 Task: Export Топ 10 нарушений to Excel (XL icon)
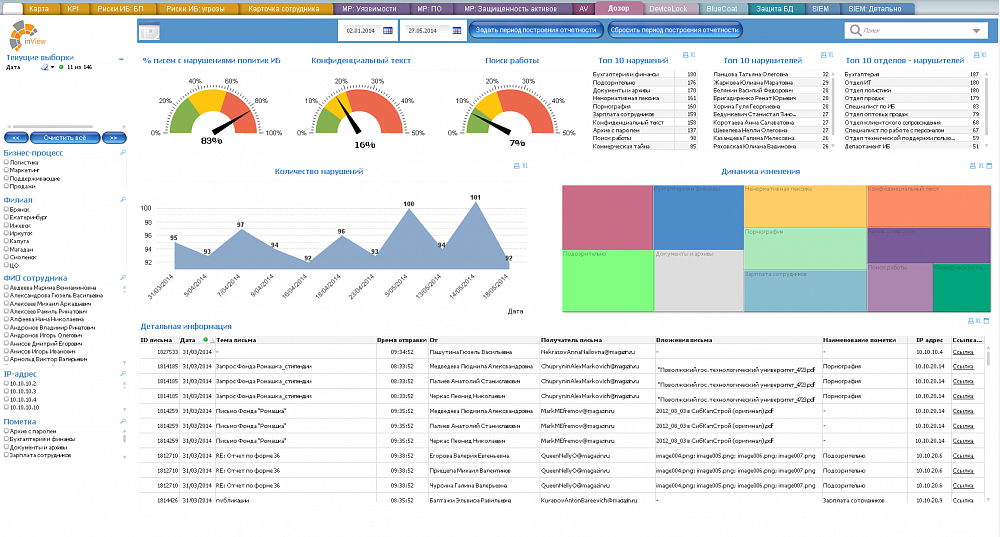[x=693, y=55]
